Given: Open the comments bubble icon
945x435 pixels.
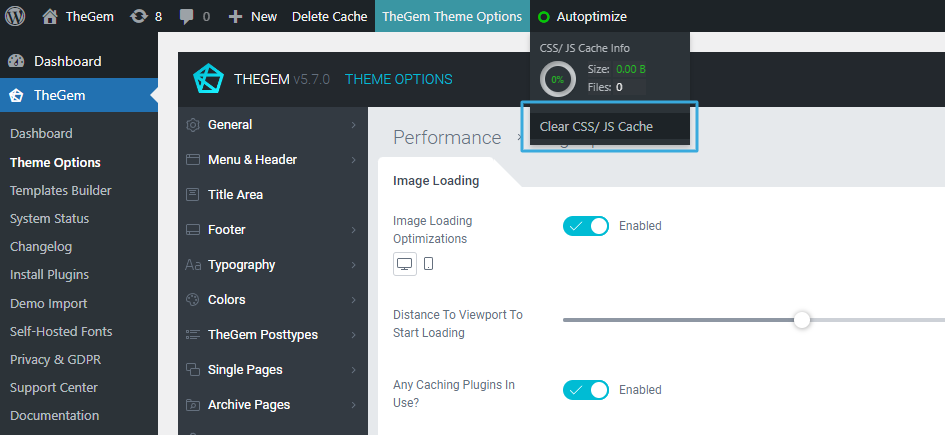Looking at the screenshot, I should click(x=186, y=16).
